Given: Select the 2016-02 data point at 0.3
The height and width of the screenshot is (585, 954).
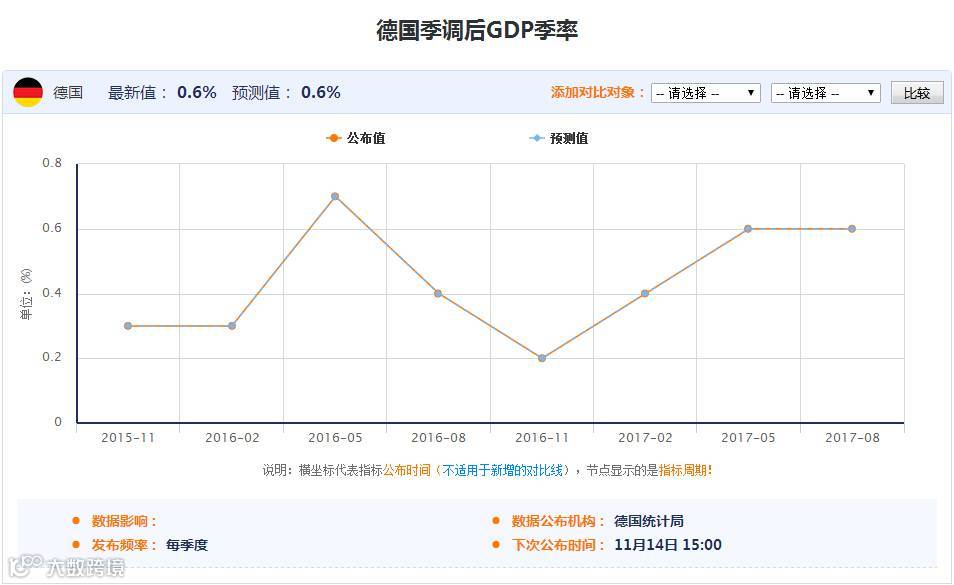Looking at the screenshot, I should 232,326.
